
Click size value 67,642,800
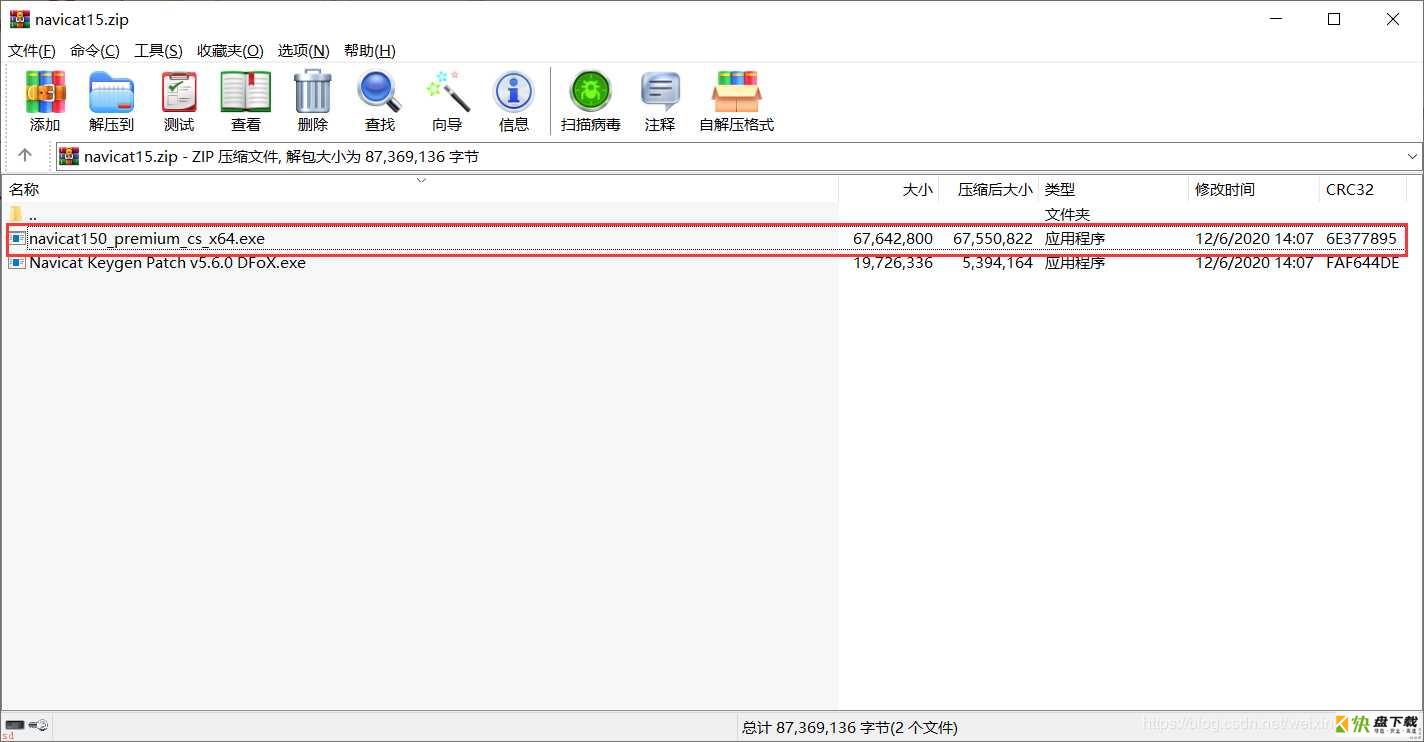893,239
